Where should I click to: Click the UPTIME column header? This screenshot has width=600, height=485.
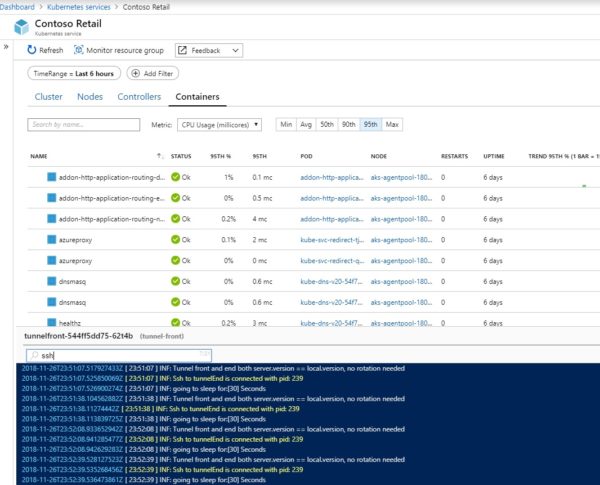(x=494, y=156)
